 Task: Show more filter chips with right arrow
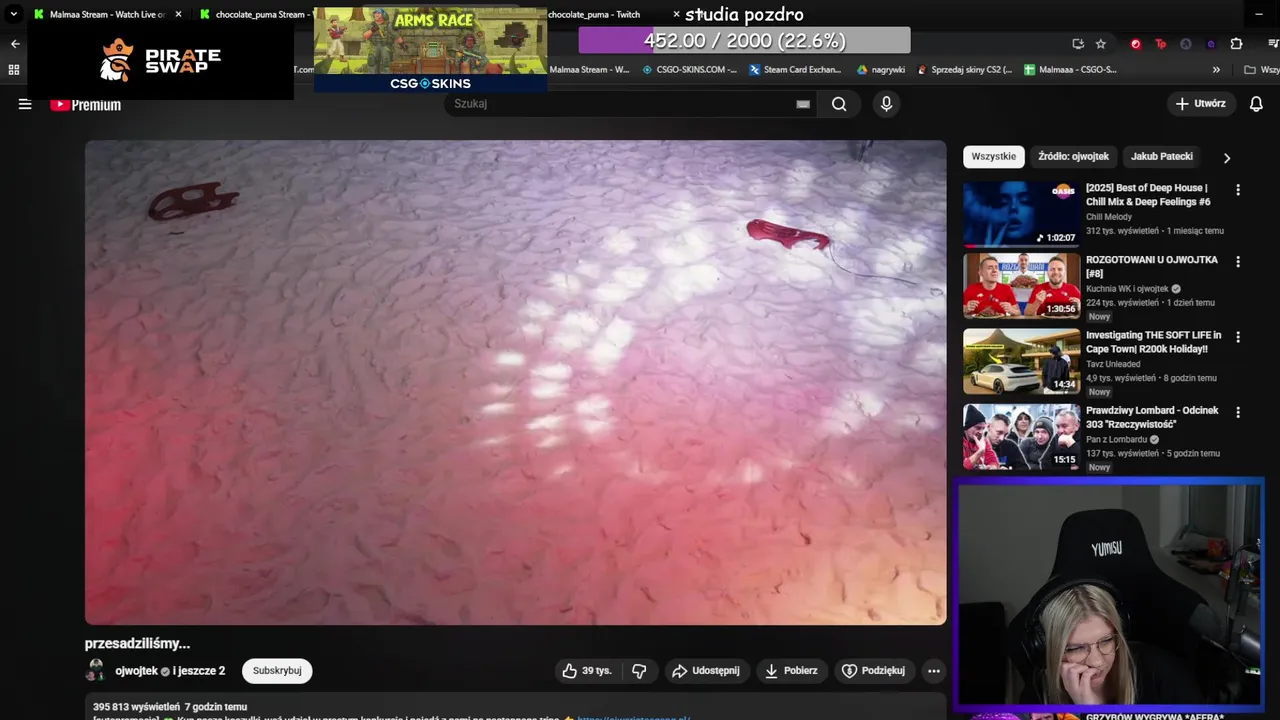click(x=1227, y=158)
